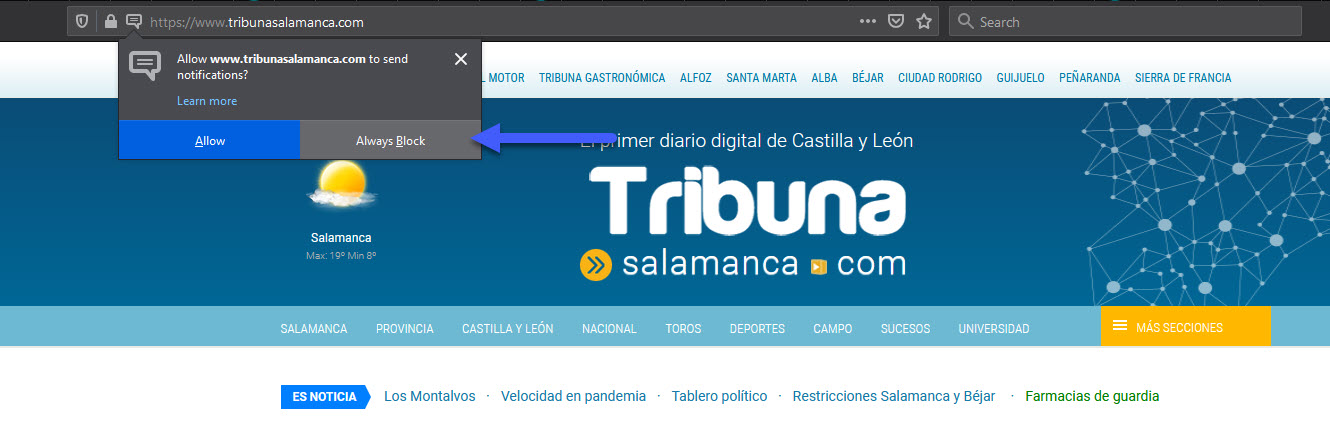Click the Es Noticia label

pyautogui.click(x=325, y=396)
